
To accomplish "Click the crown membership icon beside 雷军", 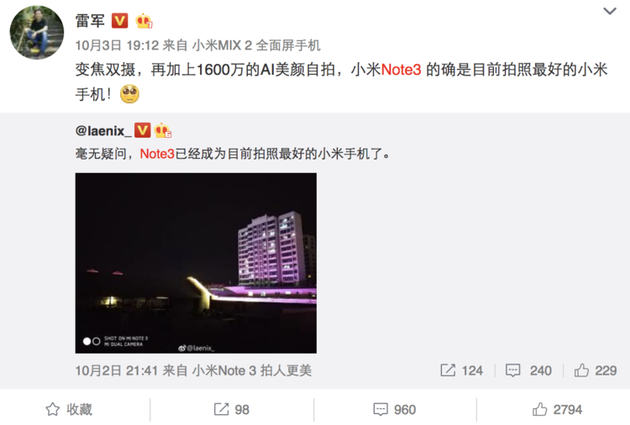I will pos(144,21).
